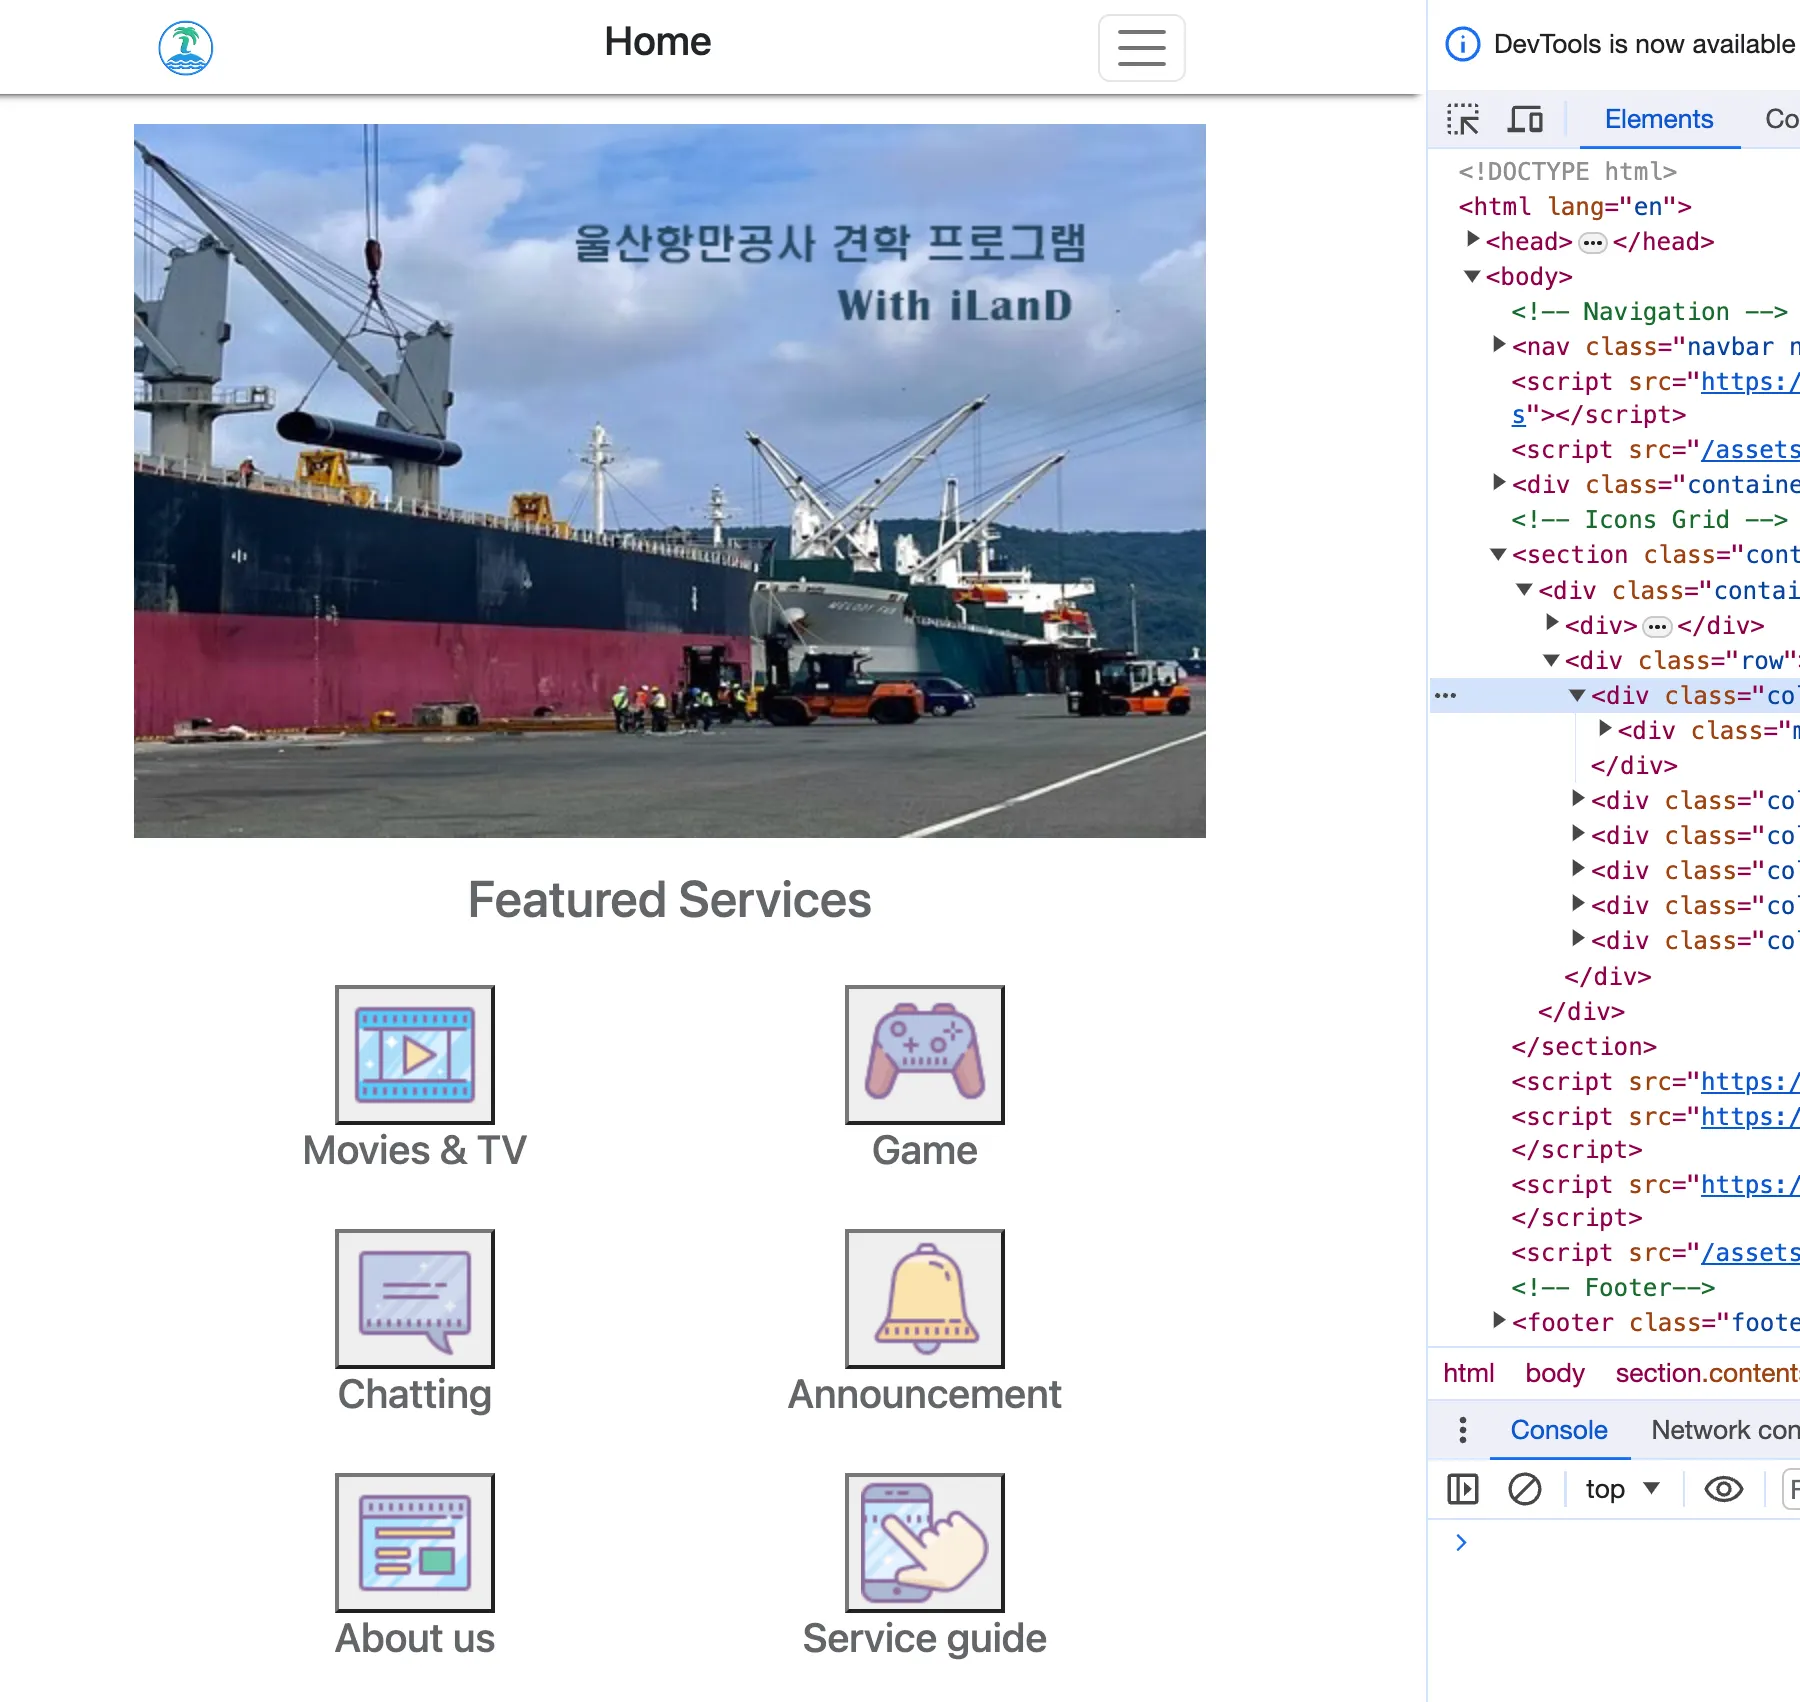
Task: Expand the footer class foote node
Action: pyautogui.click(x=1499, y=1321)
